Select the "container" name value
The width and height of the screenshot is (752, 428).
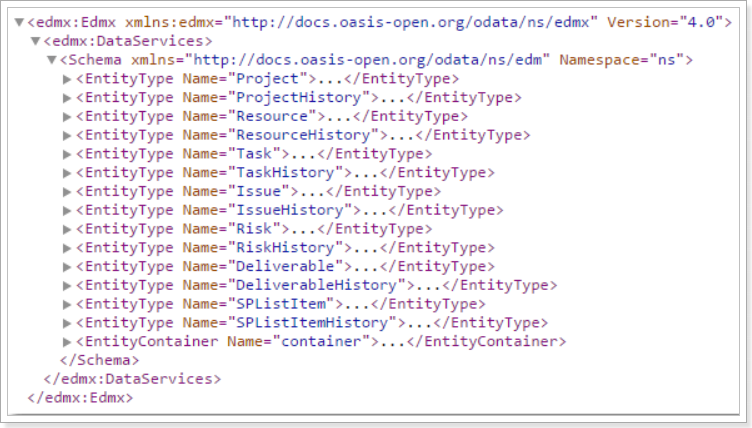[x=321, y=341]
